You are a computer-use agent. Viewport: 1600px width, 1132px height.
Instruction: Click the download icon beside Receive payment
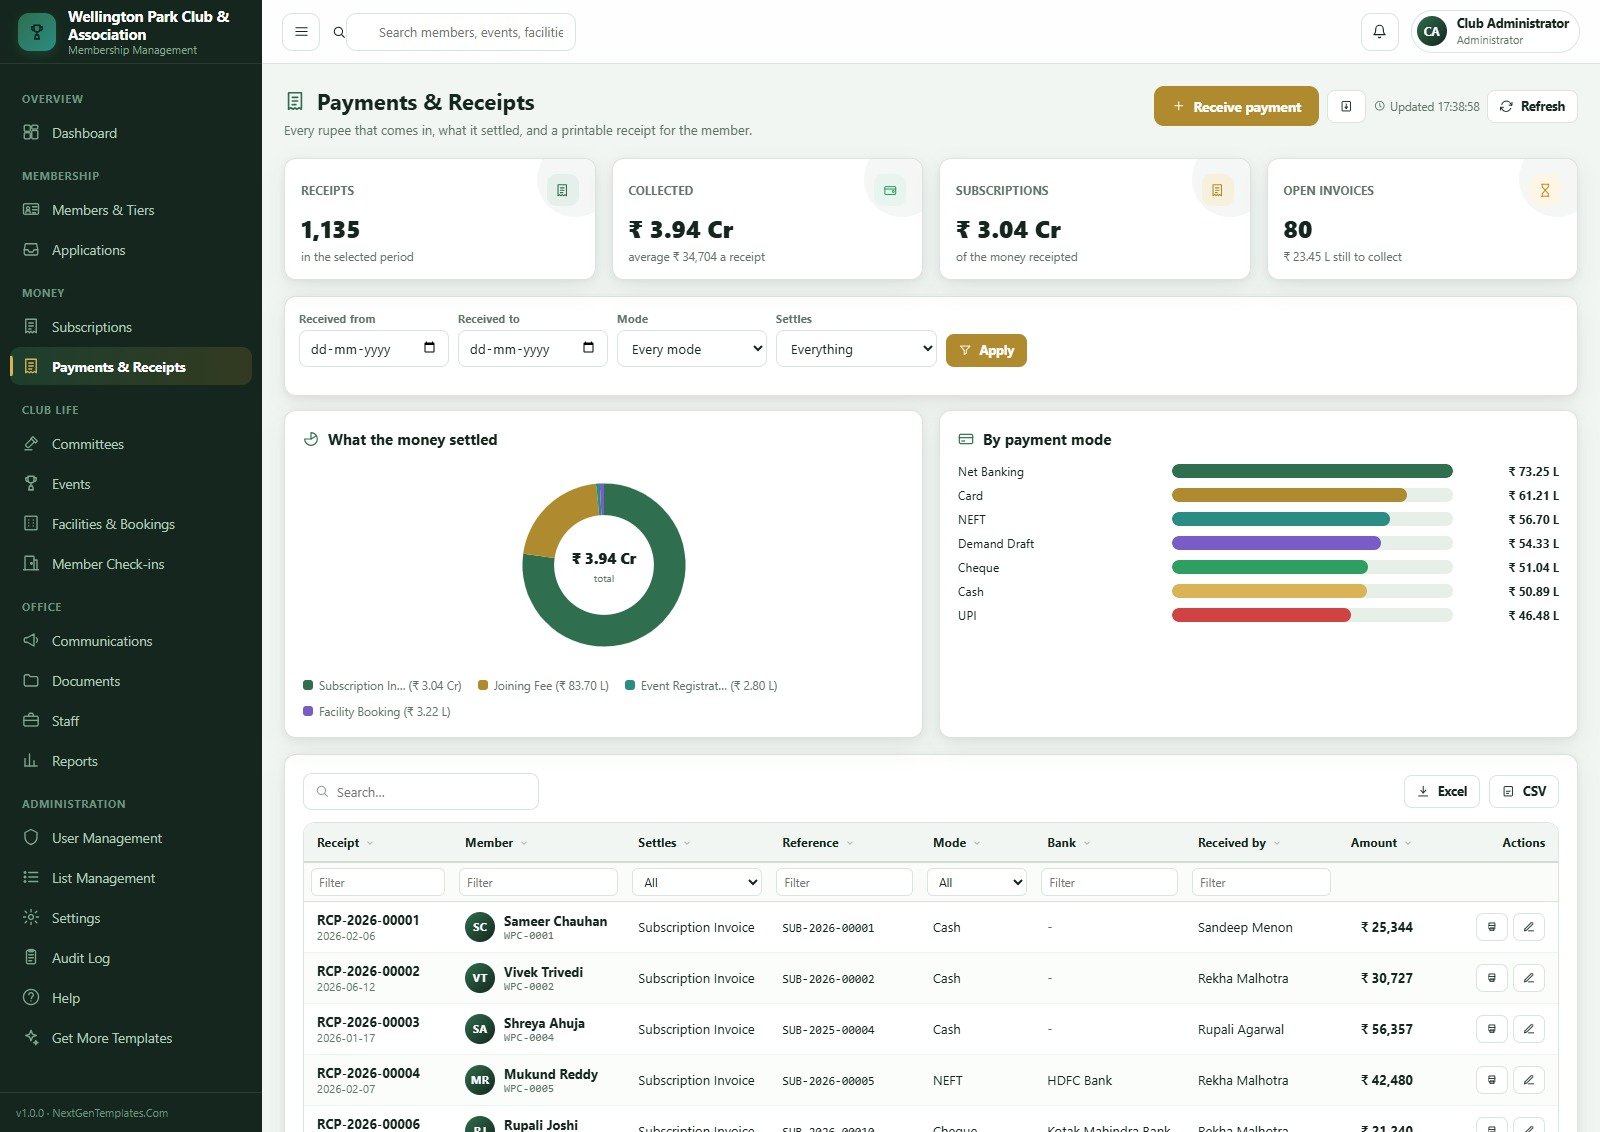point(1346,107)
